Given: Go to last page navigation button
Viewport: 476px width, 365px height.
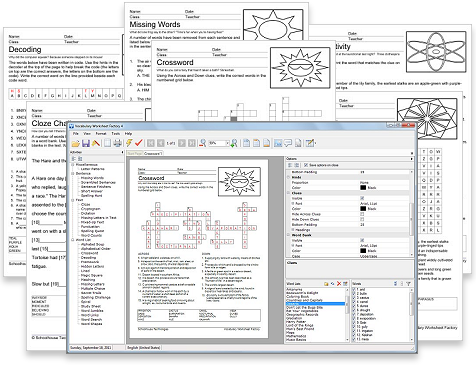Looking at the screenshot, I should pyautogui.click(x=192, y=143).
